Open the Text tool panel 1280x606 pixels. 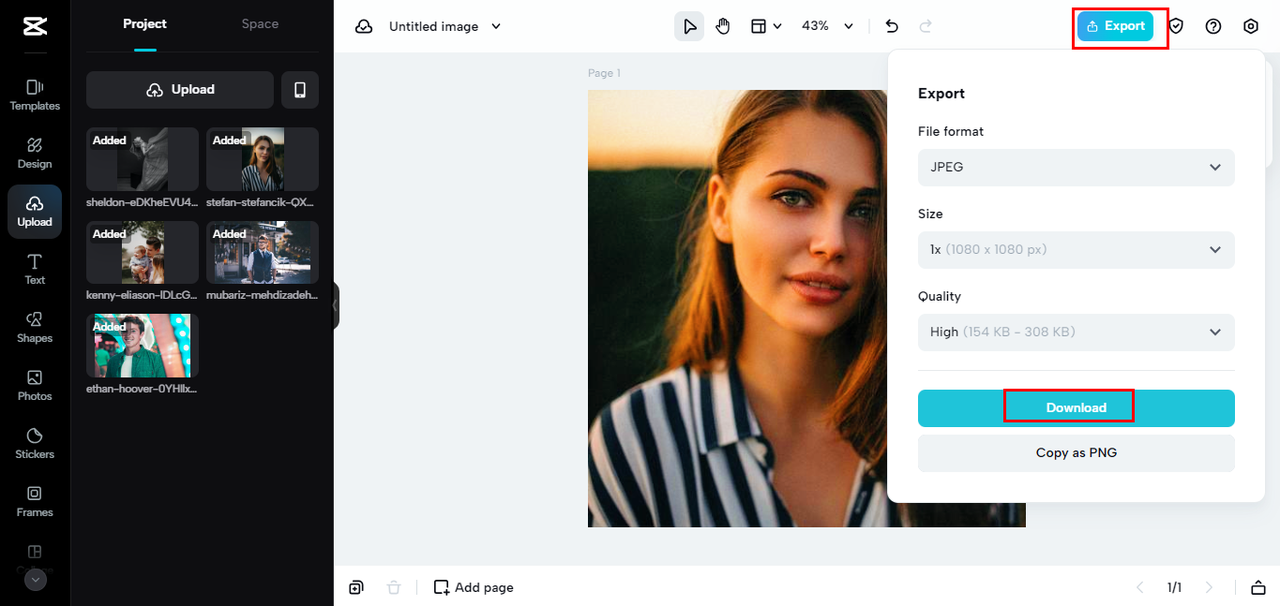(35, 269)
